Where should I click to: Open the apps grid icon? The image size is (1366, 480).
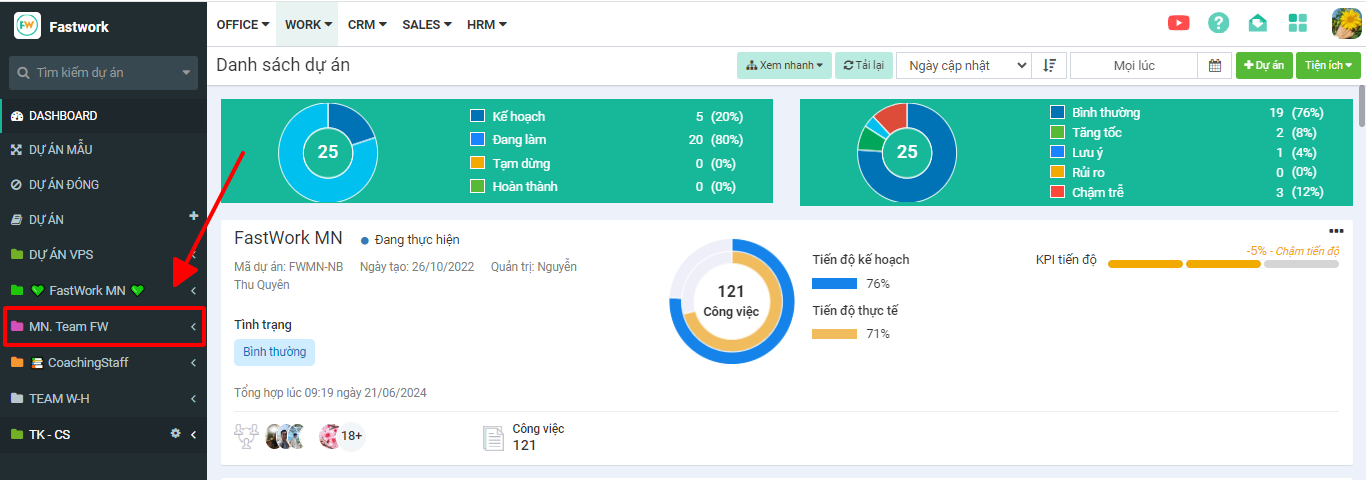(x=1297, y=23)
